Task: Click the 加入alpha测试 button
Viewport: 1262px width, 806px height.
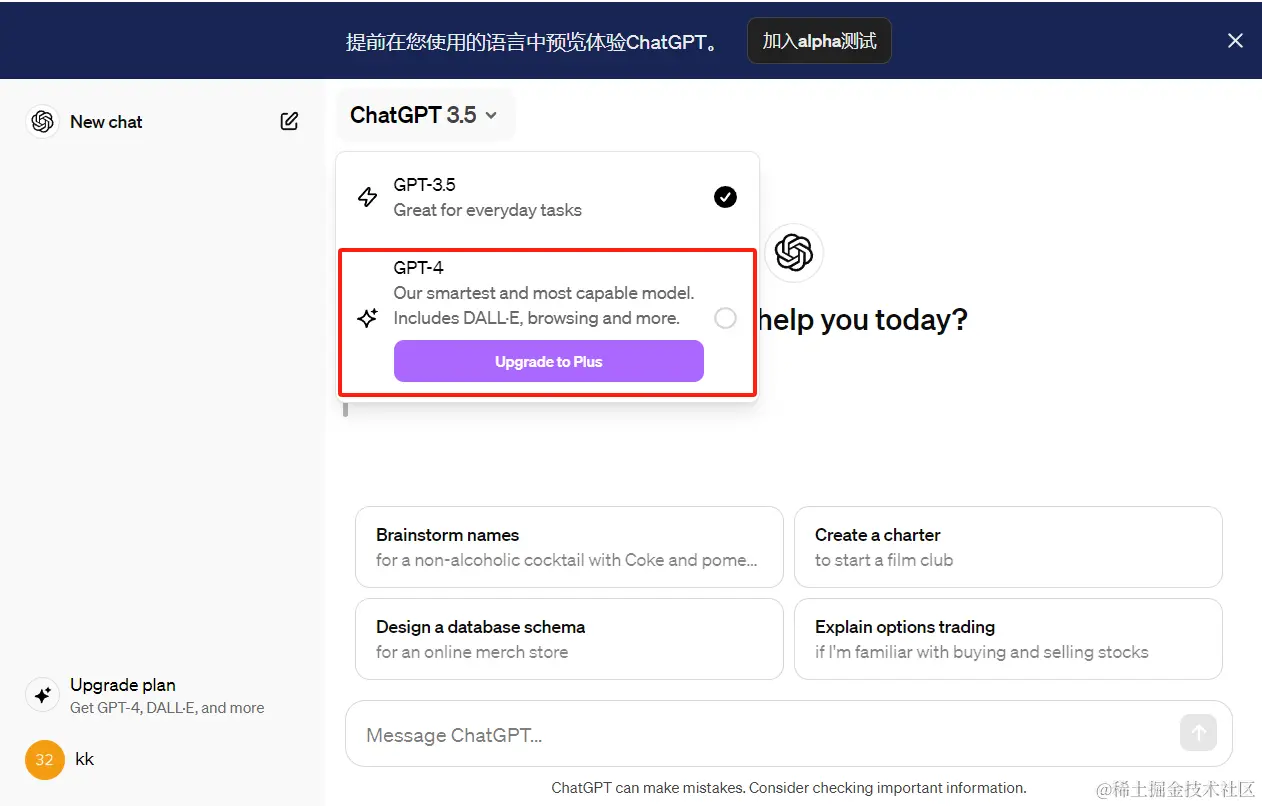Action: (819, 41)
